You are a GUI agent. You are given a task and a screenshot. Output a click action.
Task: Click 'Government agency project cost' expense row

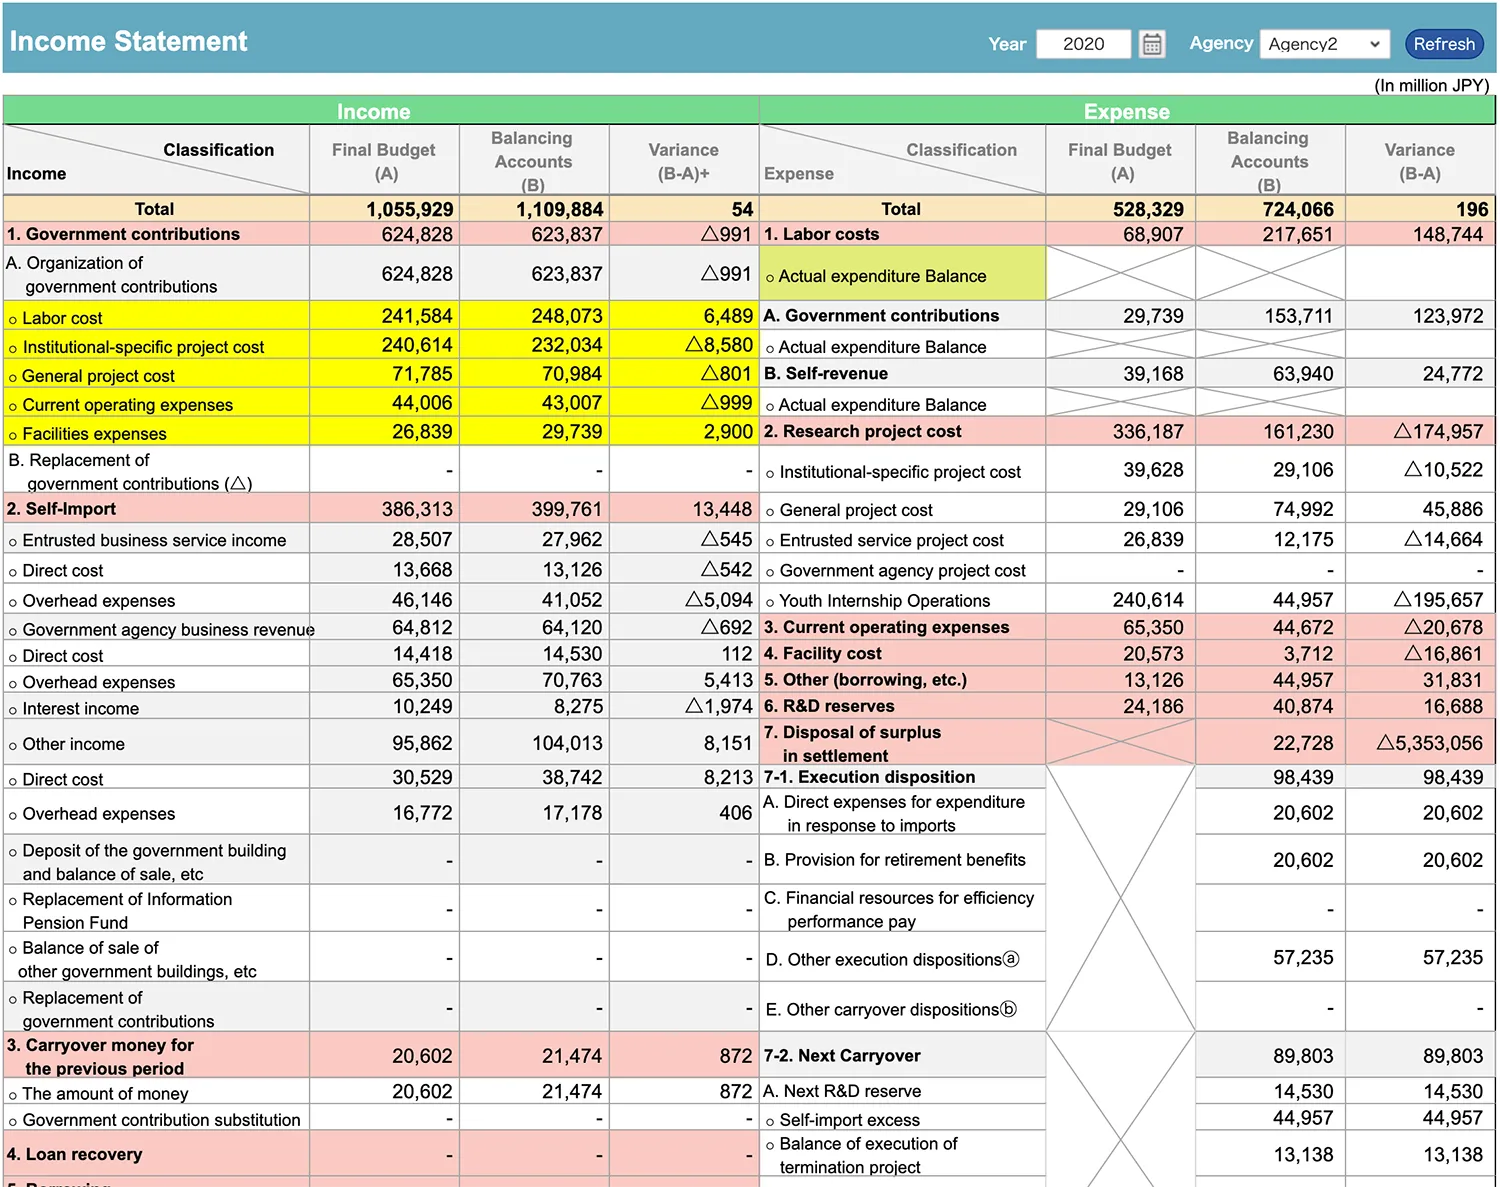[1127, 569]
